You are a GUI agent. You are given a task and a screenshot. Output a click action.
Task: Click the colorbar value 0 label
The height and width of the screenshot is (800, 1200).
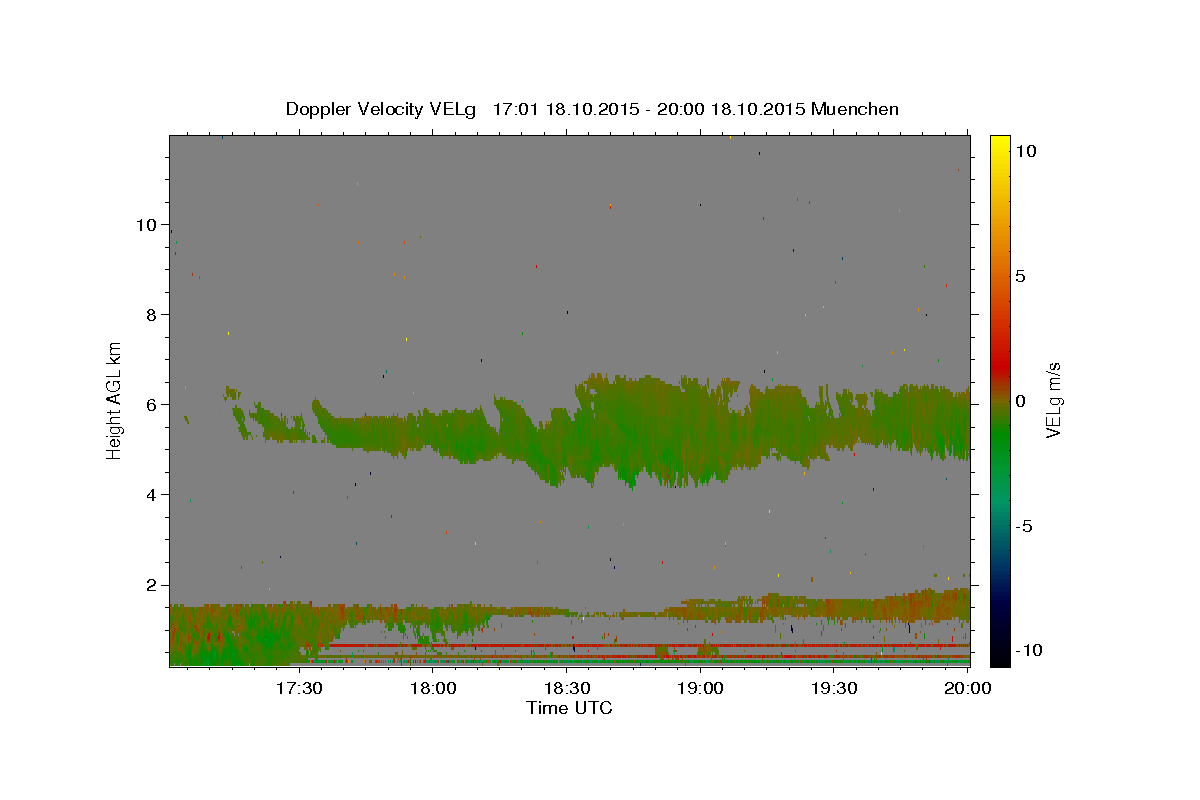(1020, 401)
